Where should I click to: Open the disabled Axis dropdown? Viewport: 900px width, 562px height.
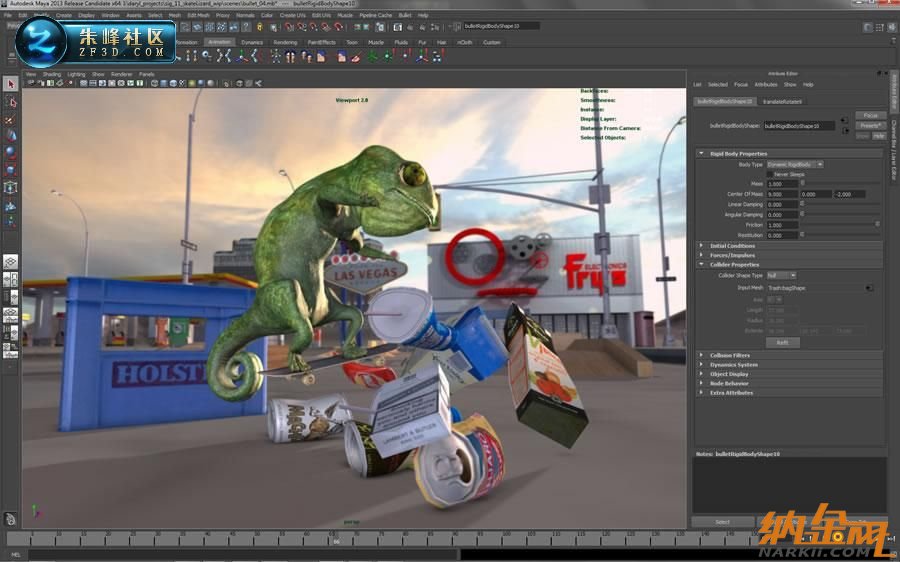tap(774, 300)
